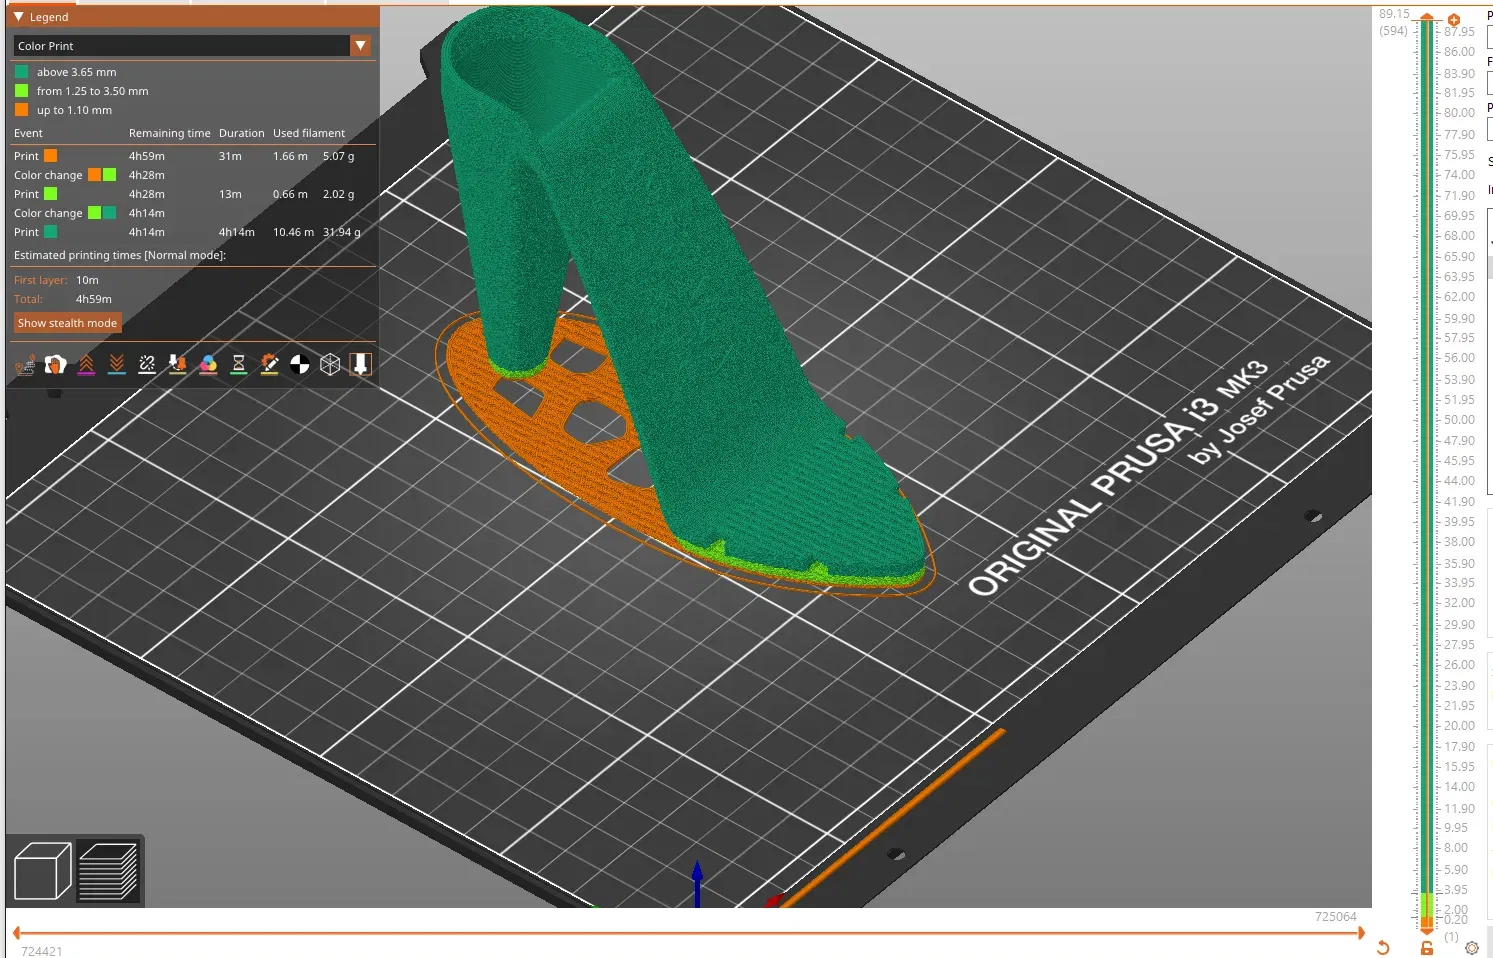Click '13m' duration value
Screen dimensions: 1493x958
(x=230, y=194)
